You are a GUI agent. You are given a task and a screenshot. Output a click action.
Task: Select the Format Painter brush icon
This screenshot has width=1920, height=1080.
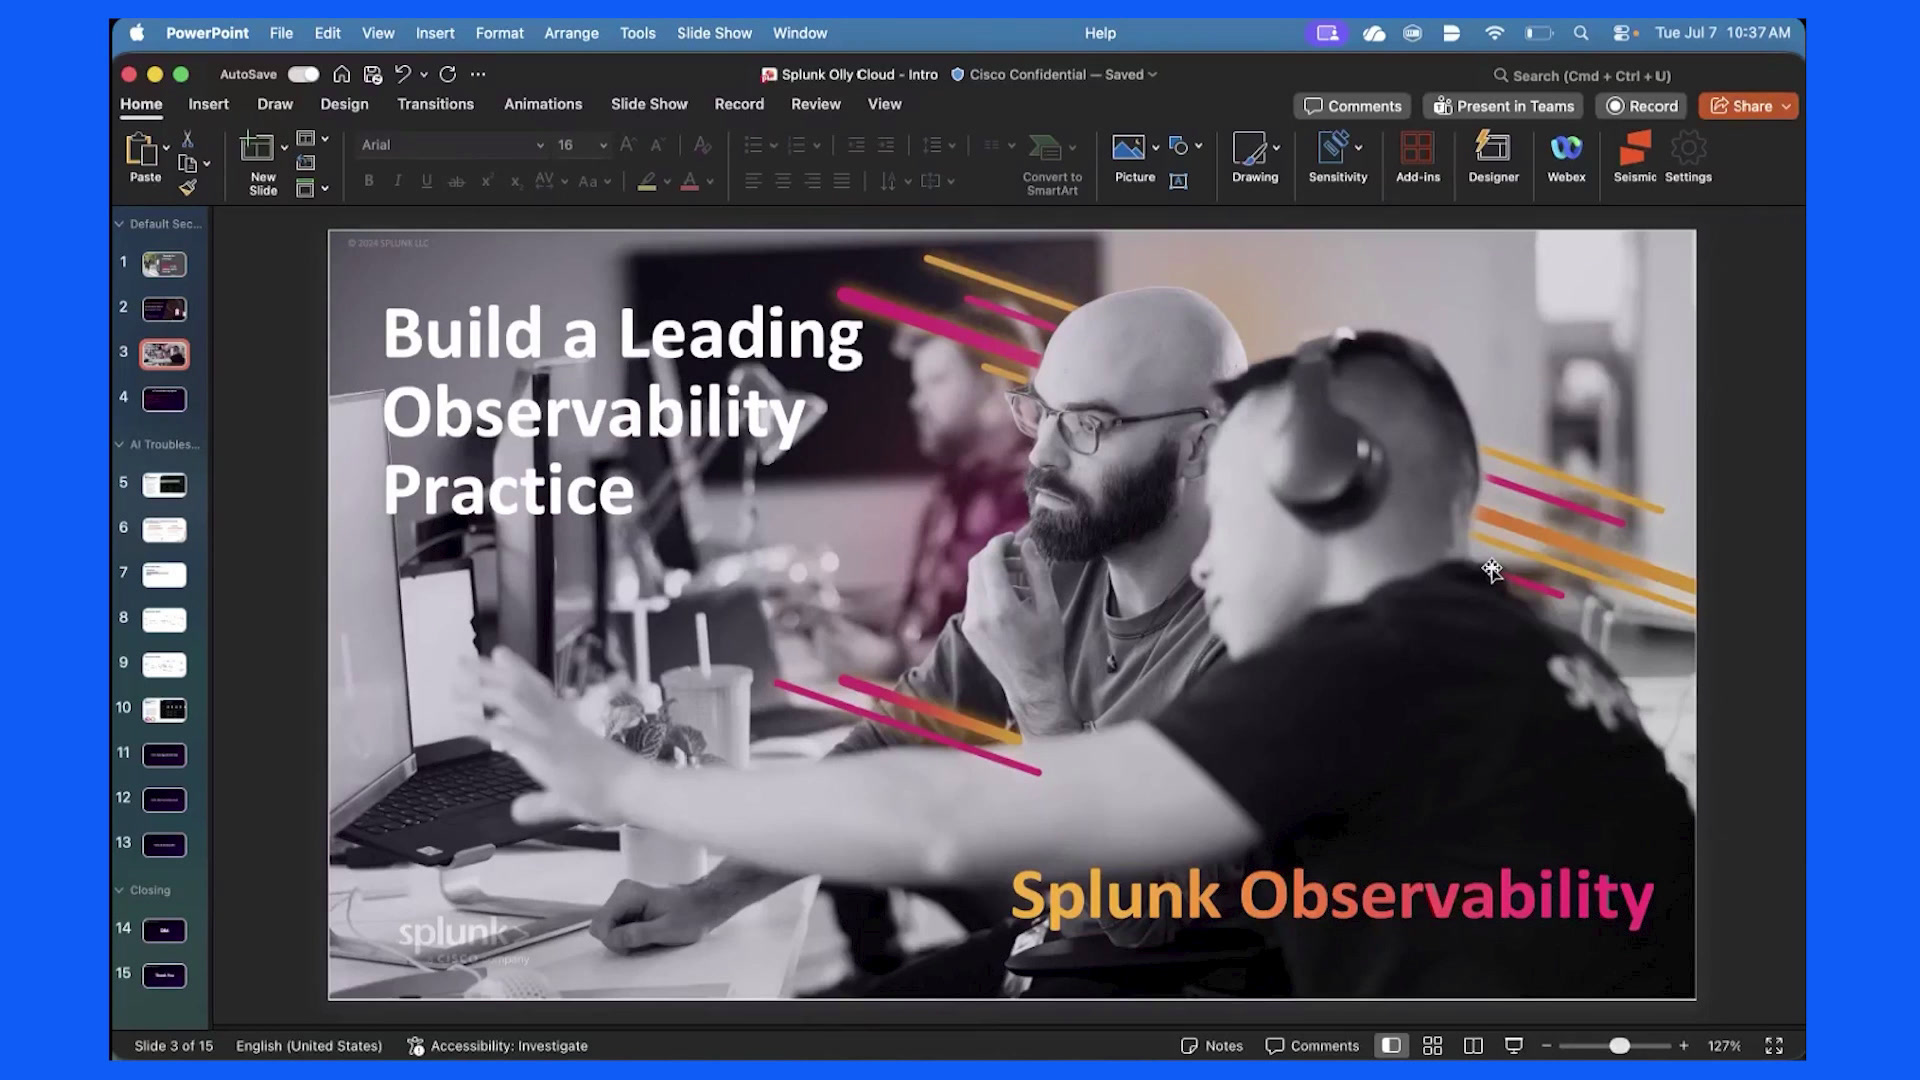point(188,187)
